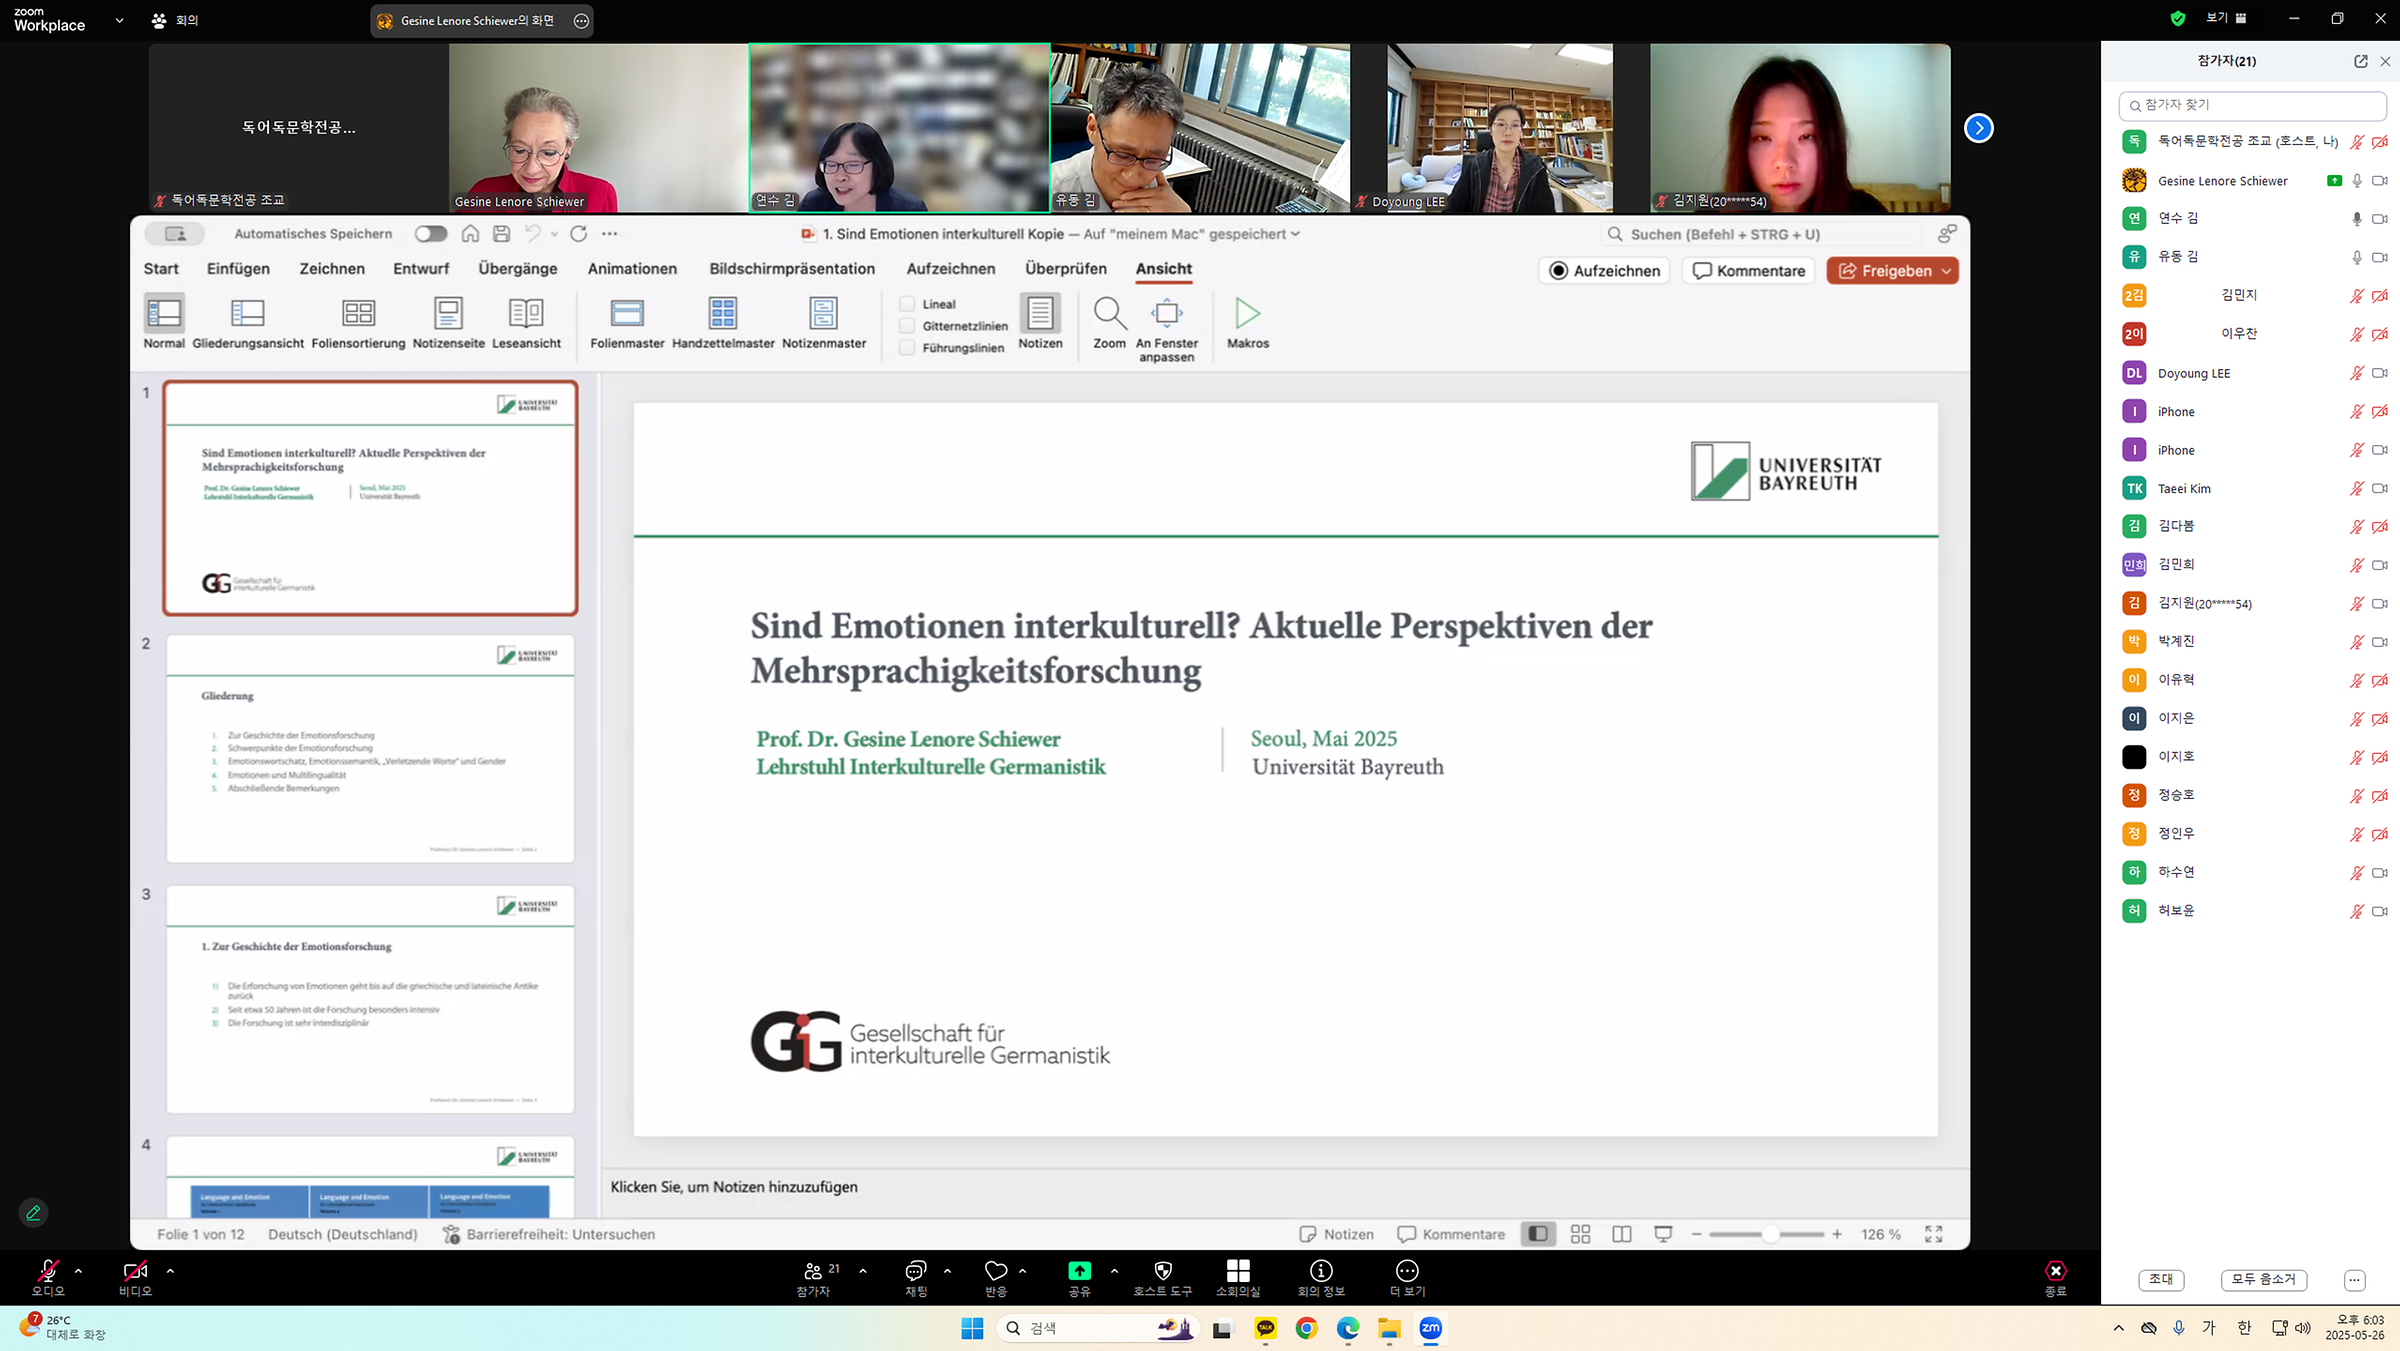This screenshot has width=2400, height=1351.
Task: Open the Zoom chat (채팅)
Action: click(915, 1277)
